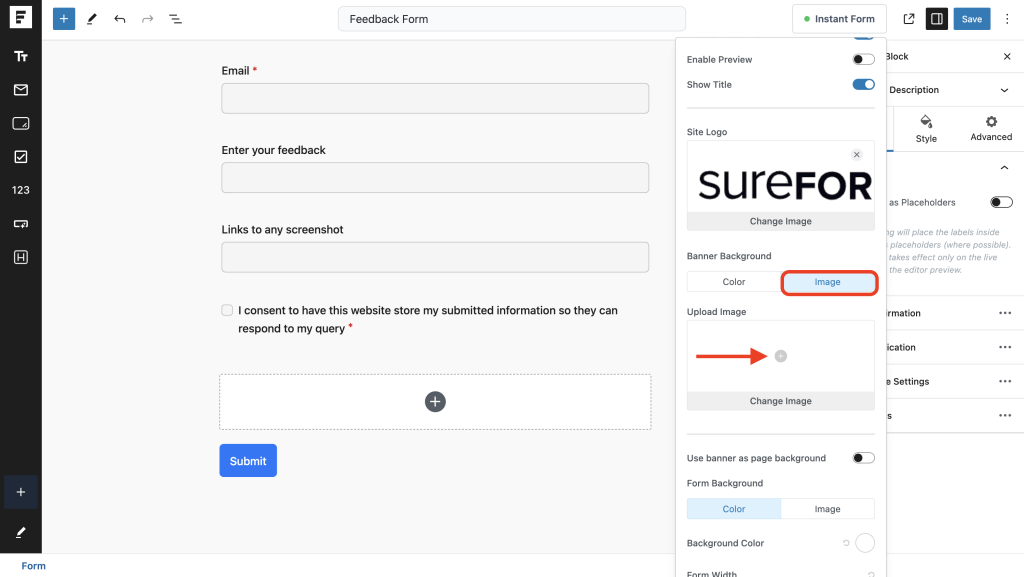Viewport: 1024px width, 577px height.
Task: Click the Email input field
Action: (x=435, y=98)
